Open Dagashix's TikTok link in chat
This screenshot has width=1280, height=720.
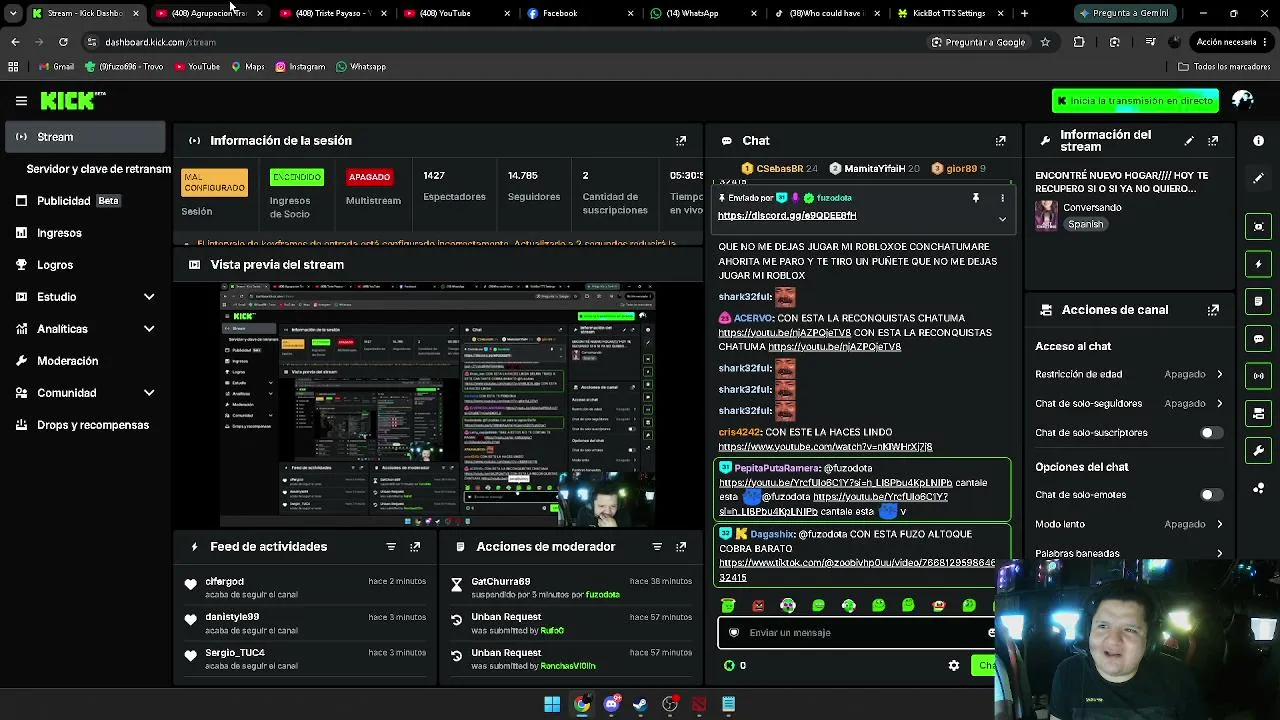tap(857, 570)
